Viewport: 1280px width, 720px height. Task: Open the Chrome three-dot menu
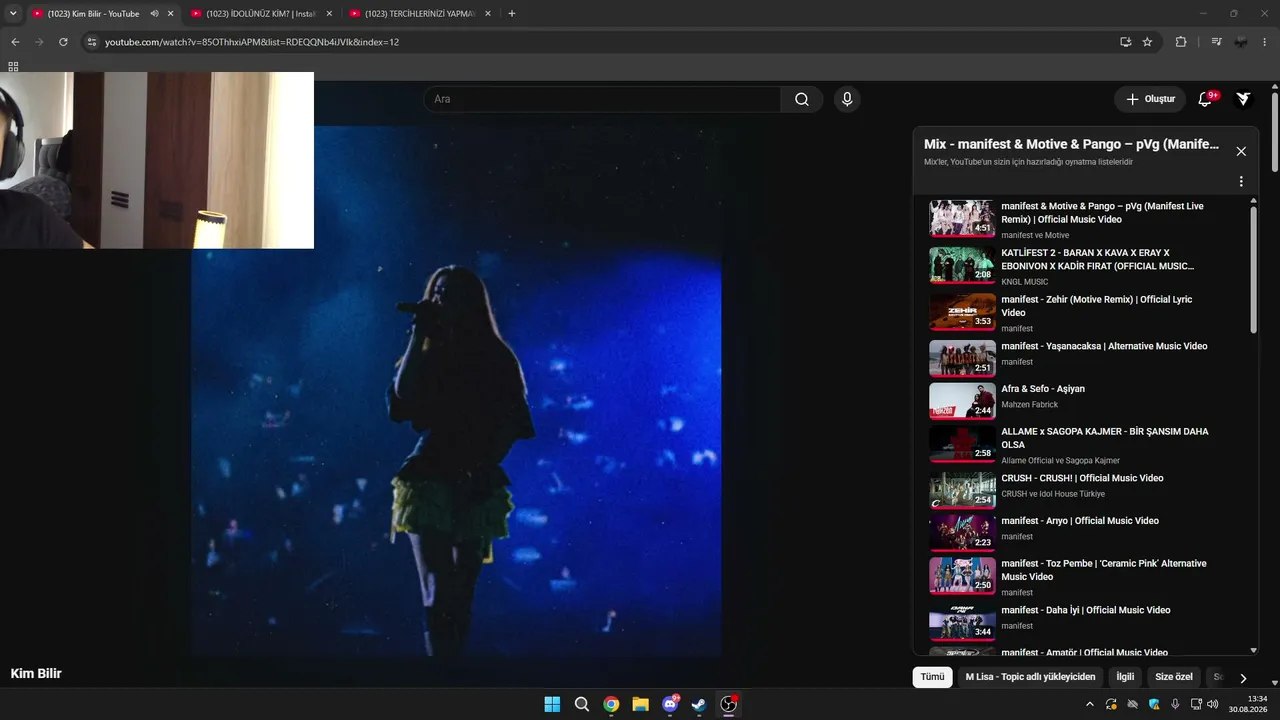coord(1266,42)
